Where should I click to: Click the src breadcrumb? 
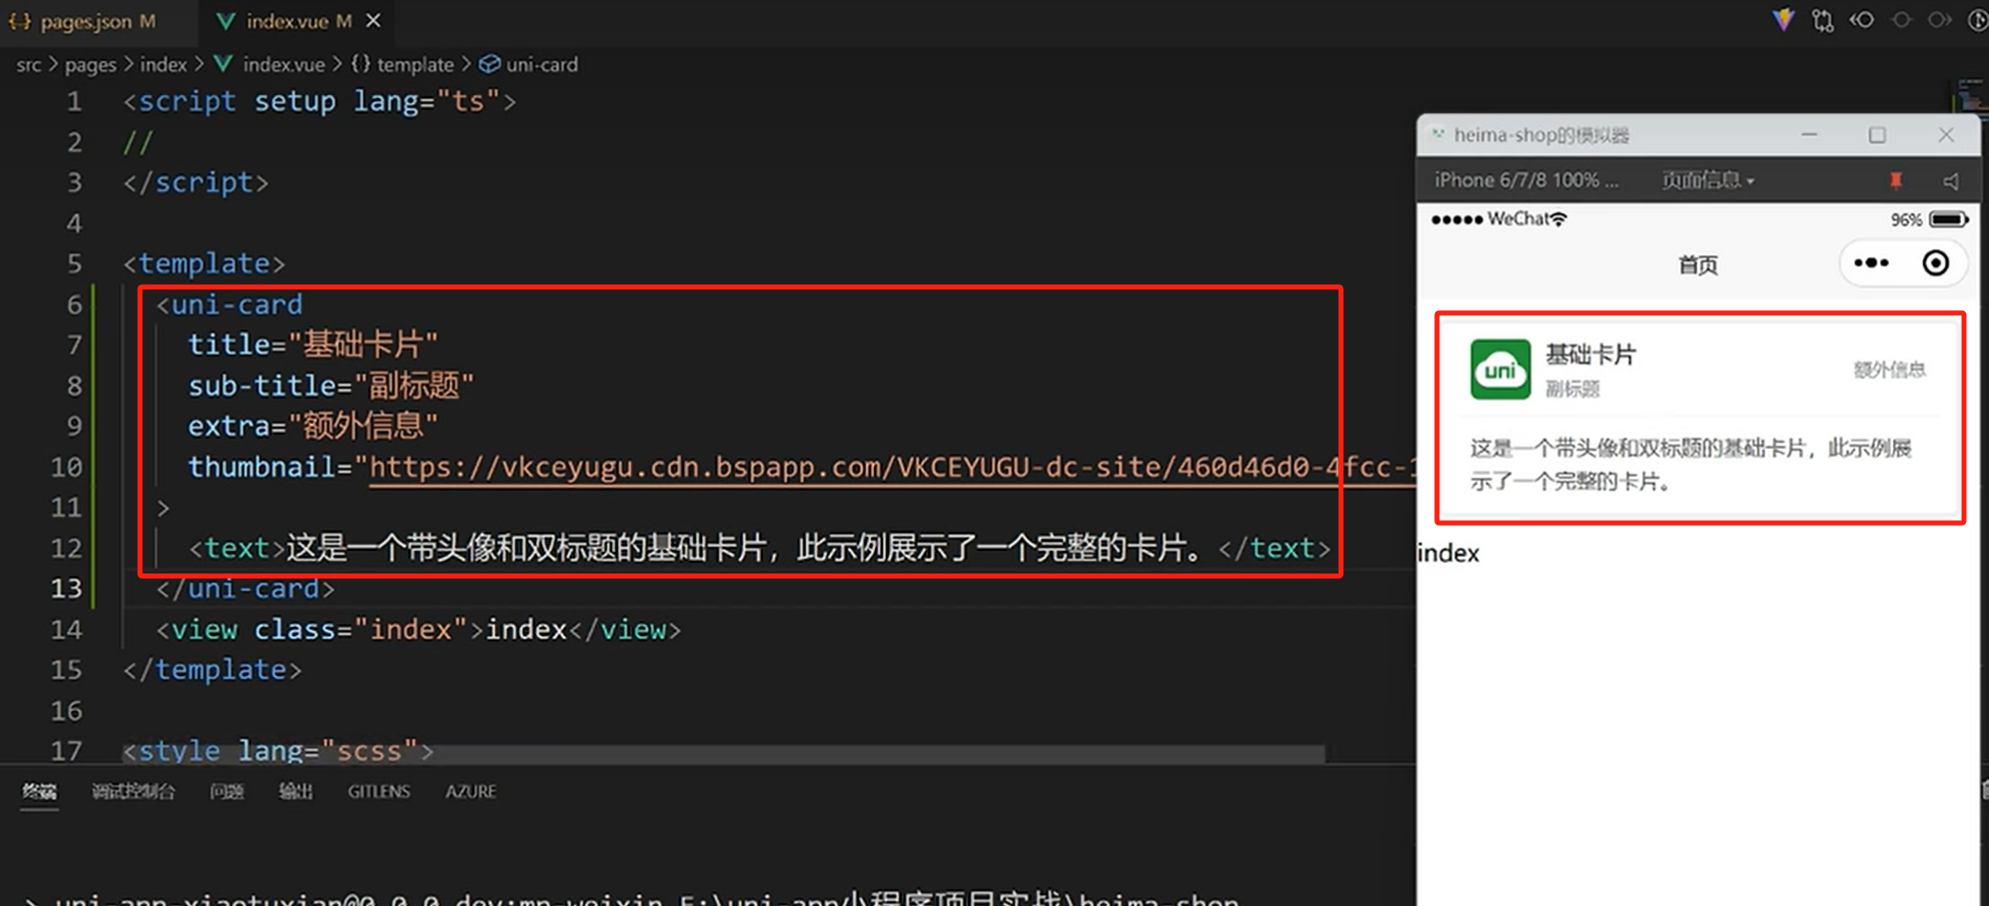(29, 64)
